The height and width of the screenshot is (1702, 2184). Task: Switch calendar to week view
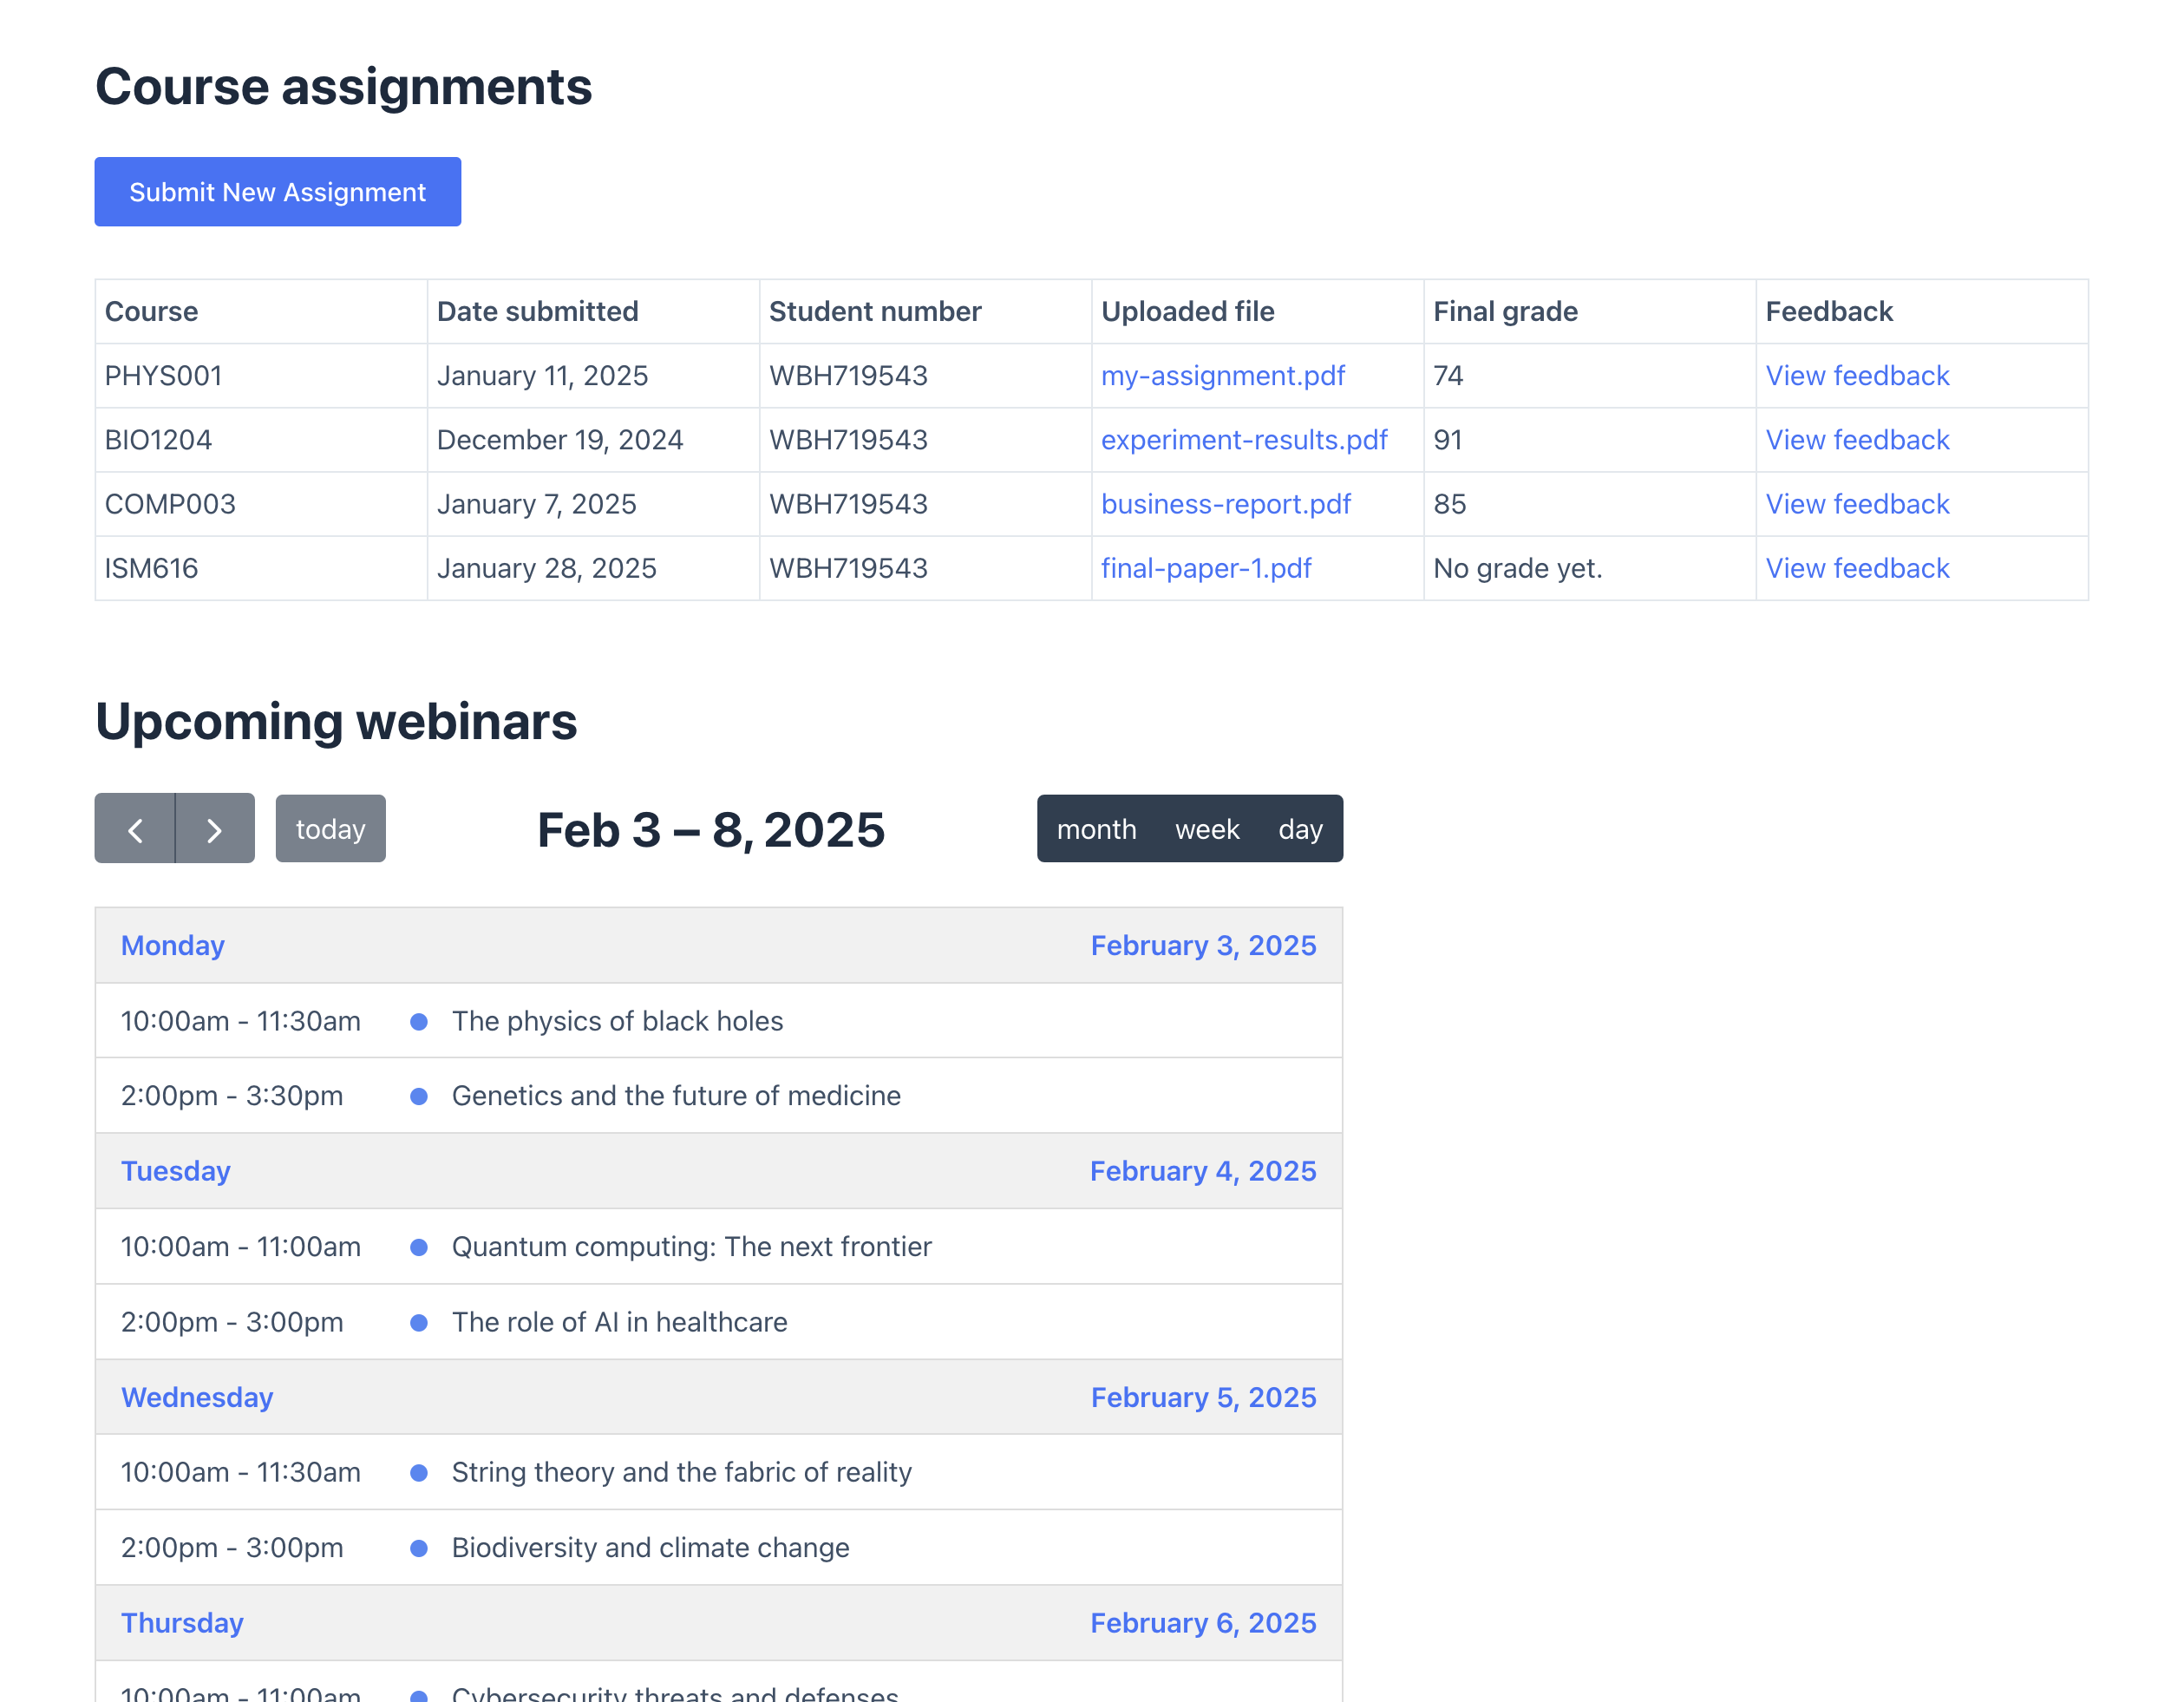click(1207, 828)
